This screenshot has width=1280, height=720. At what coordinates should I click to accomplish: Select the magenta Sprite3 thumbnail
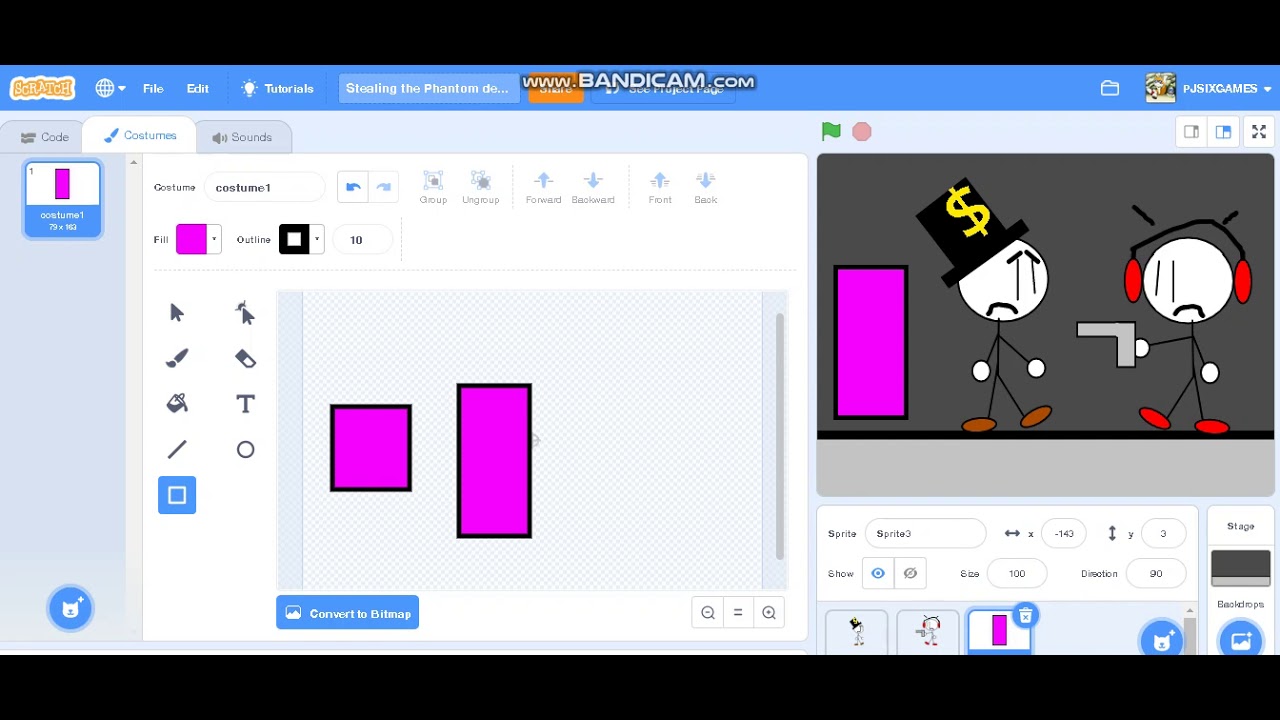(999, 632)
